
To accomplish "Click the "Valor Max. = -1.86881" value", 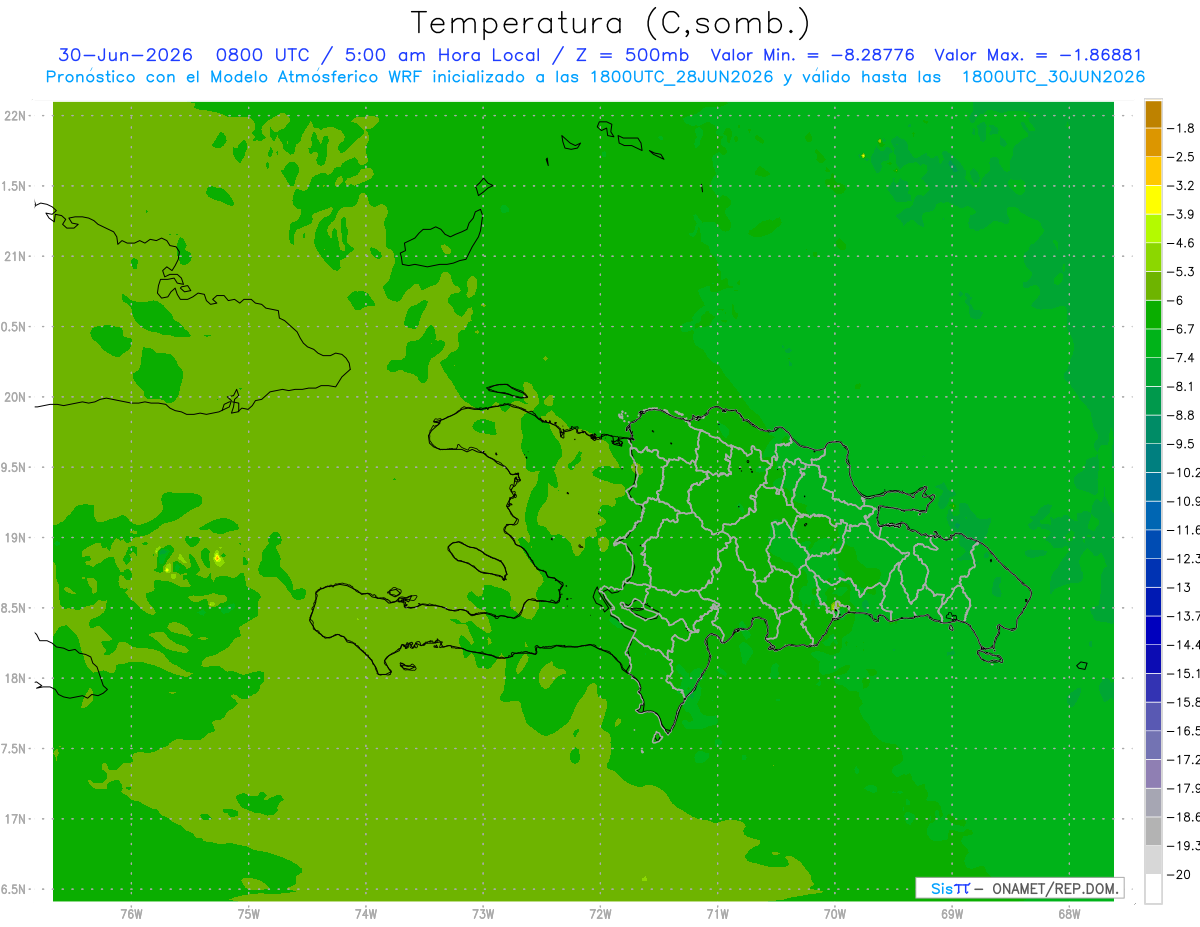I will coord(1038,55).
